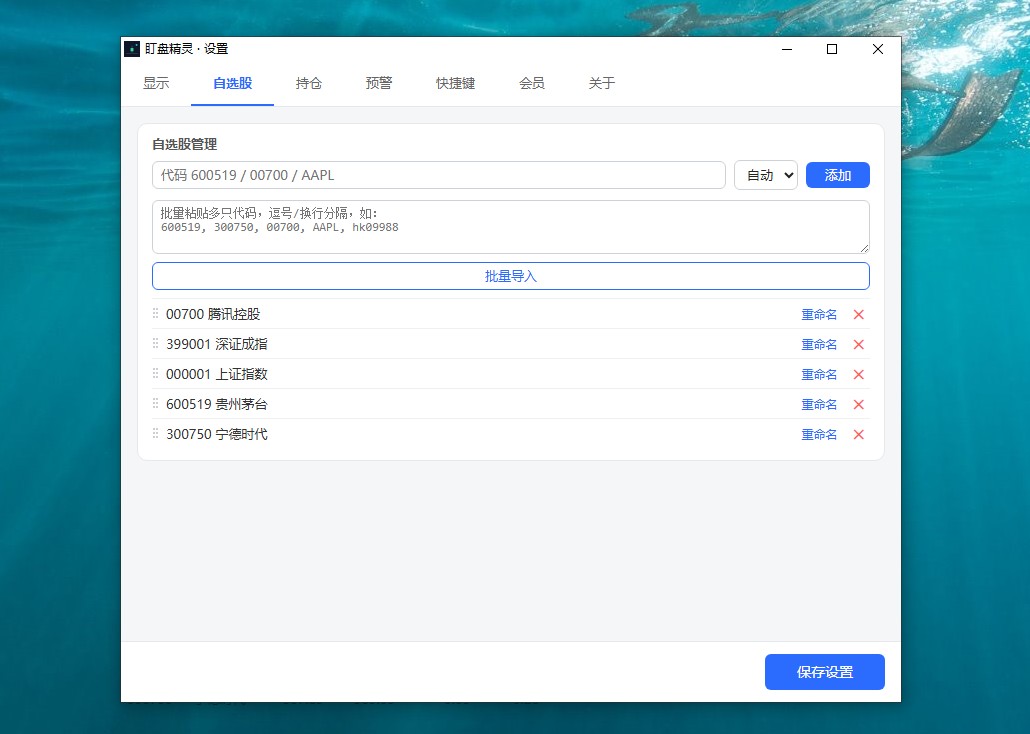Image resolution: width=1030 pixels, height=734 pixels.
Task: Click drag handle beside 600519 贵州茅台
Action: click(156, 403)
